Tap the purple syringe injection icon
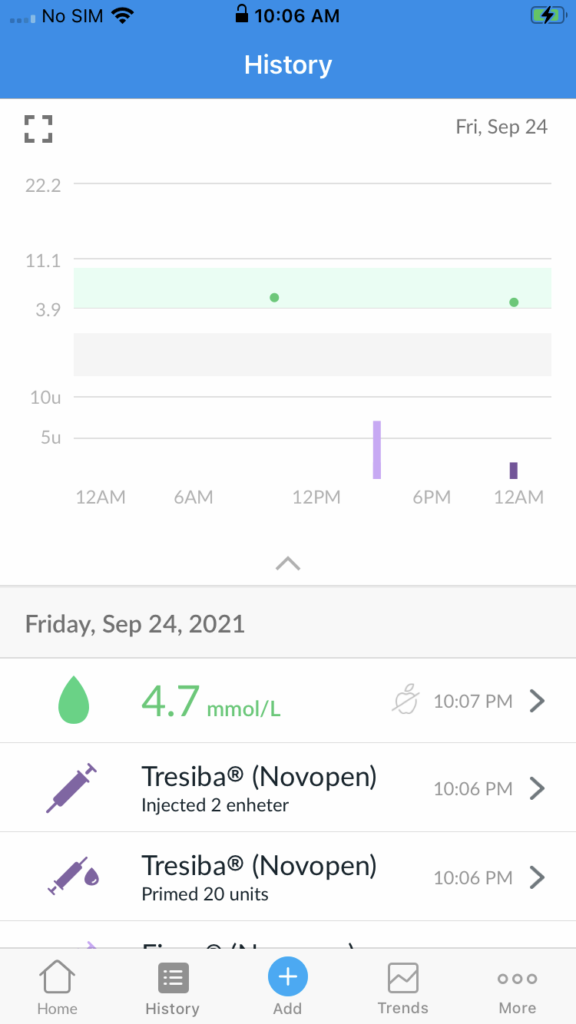 (72, 788)
